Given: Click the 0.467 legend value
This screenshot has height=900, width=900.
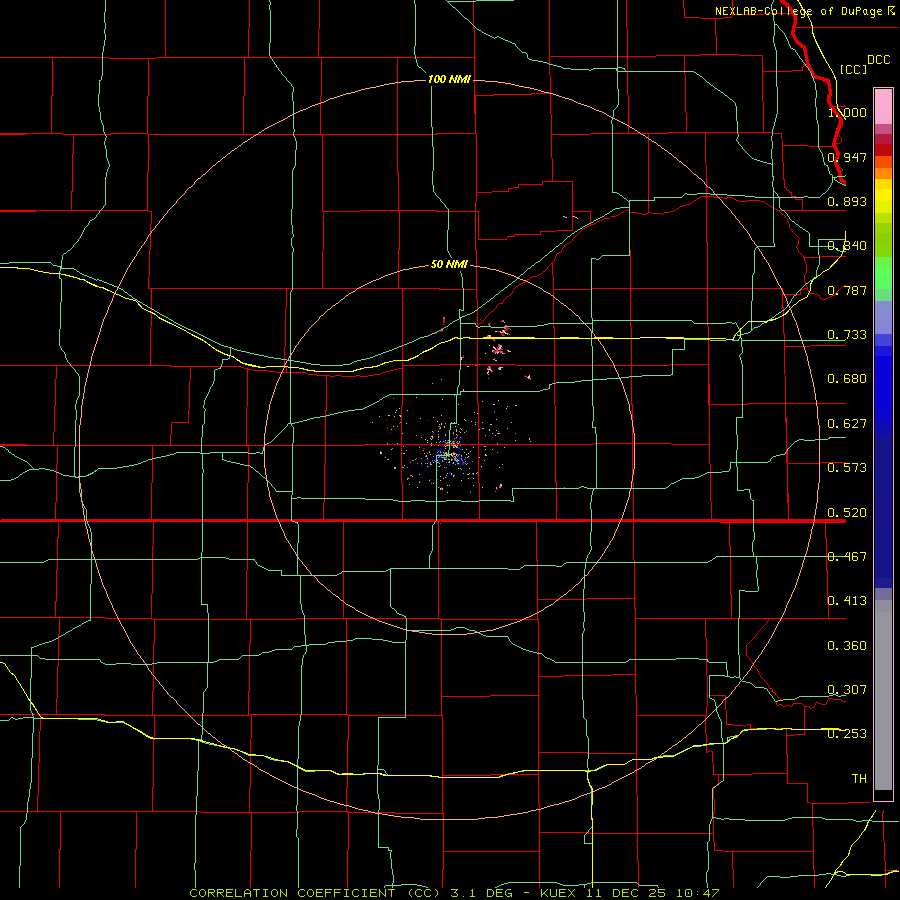Looking at the screenshot, I should coord(847,557).
